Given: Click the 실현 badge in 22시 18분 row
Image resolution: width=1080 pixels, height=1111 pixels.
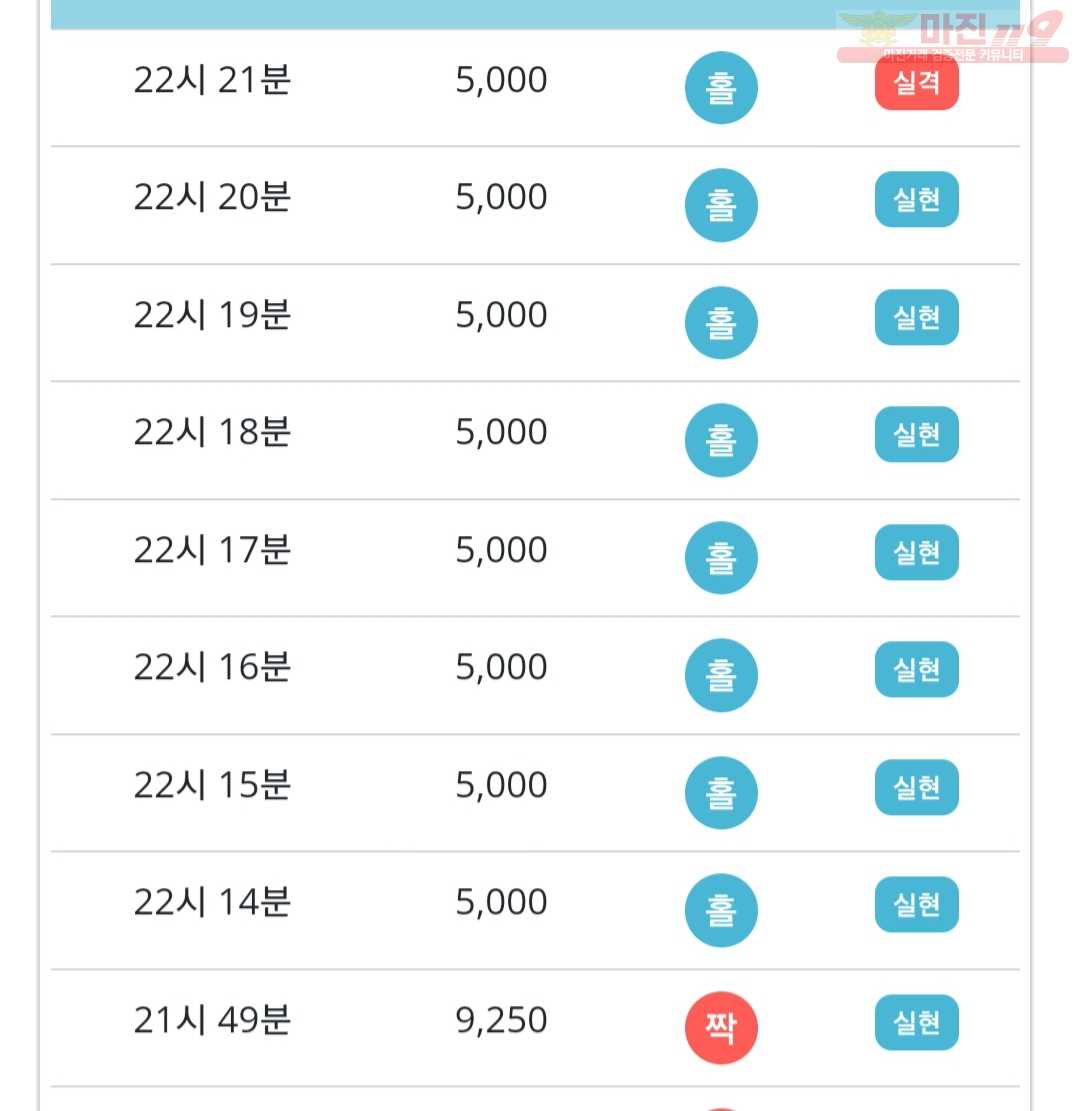Looking at the screenshot, I should (916, 434).
